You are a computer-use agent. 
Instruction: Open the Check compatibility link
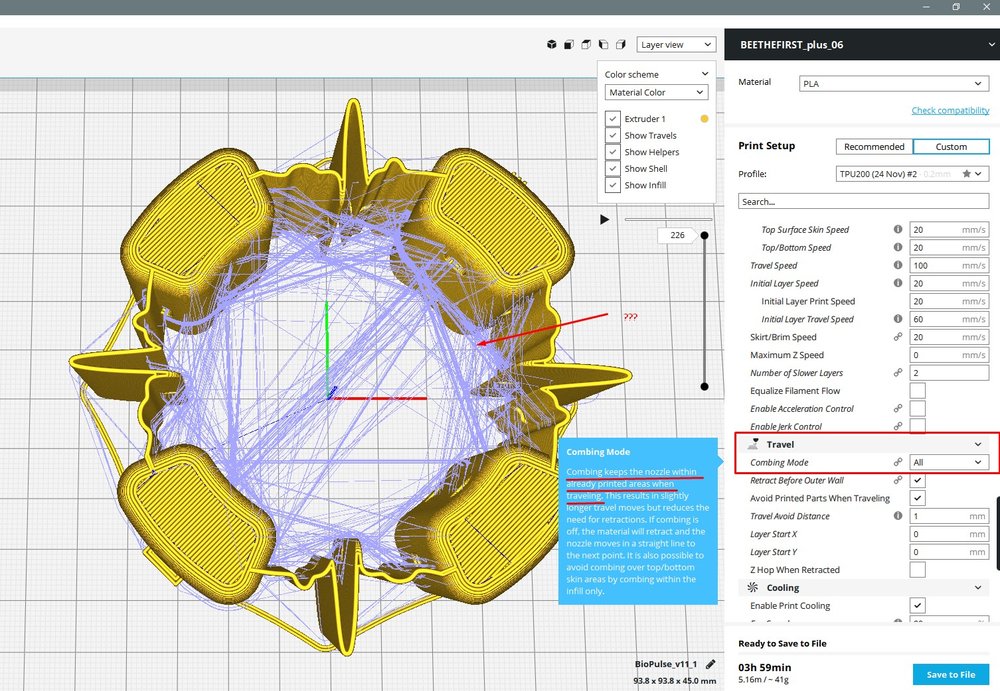[950, 110]
